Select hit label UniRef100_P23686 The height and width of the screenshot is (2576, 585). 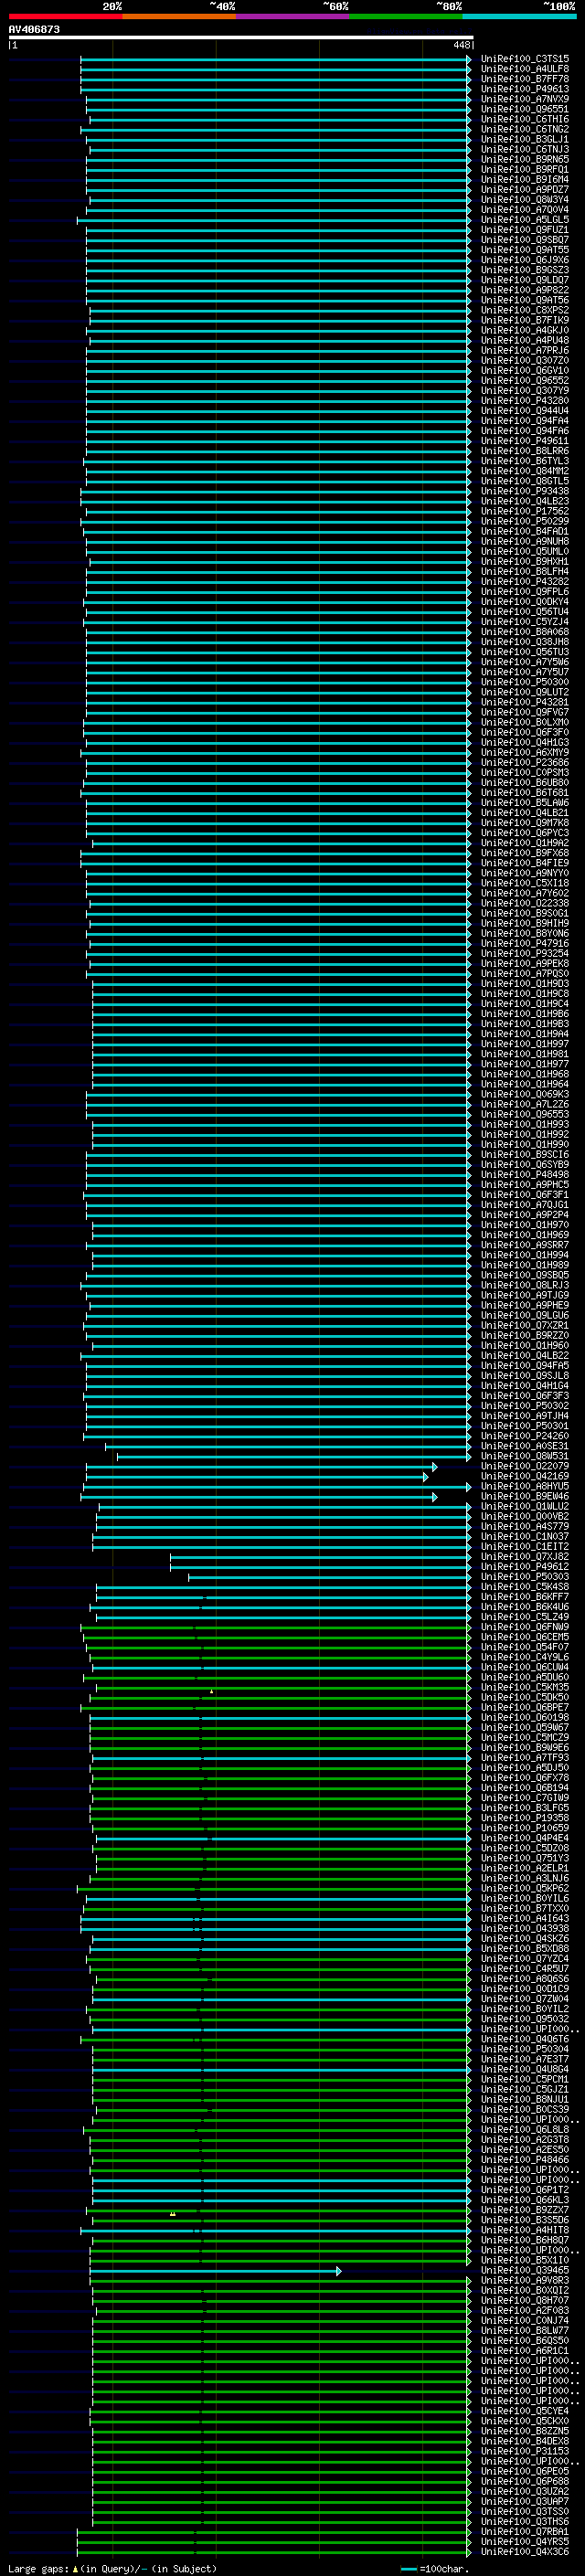525,762
